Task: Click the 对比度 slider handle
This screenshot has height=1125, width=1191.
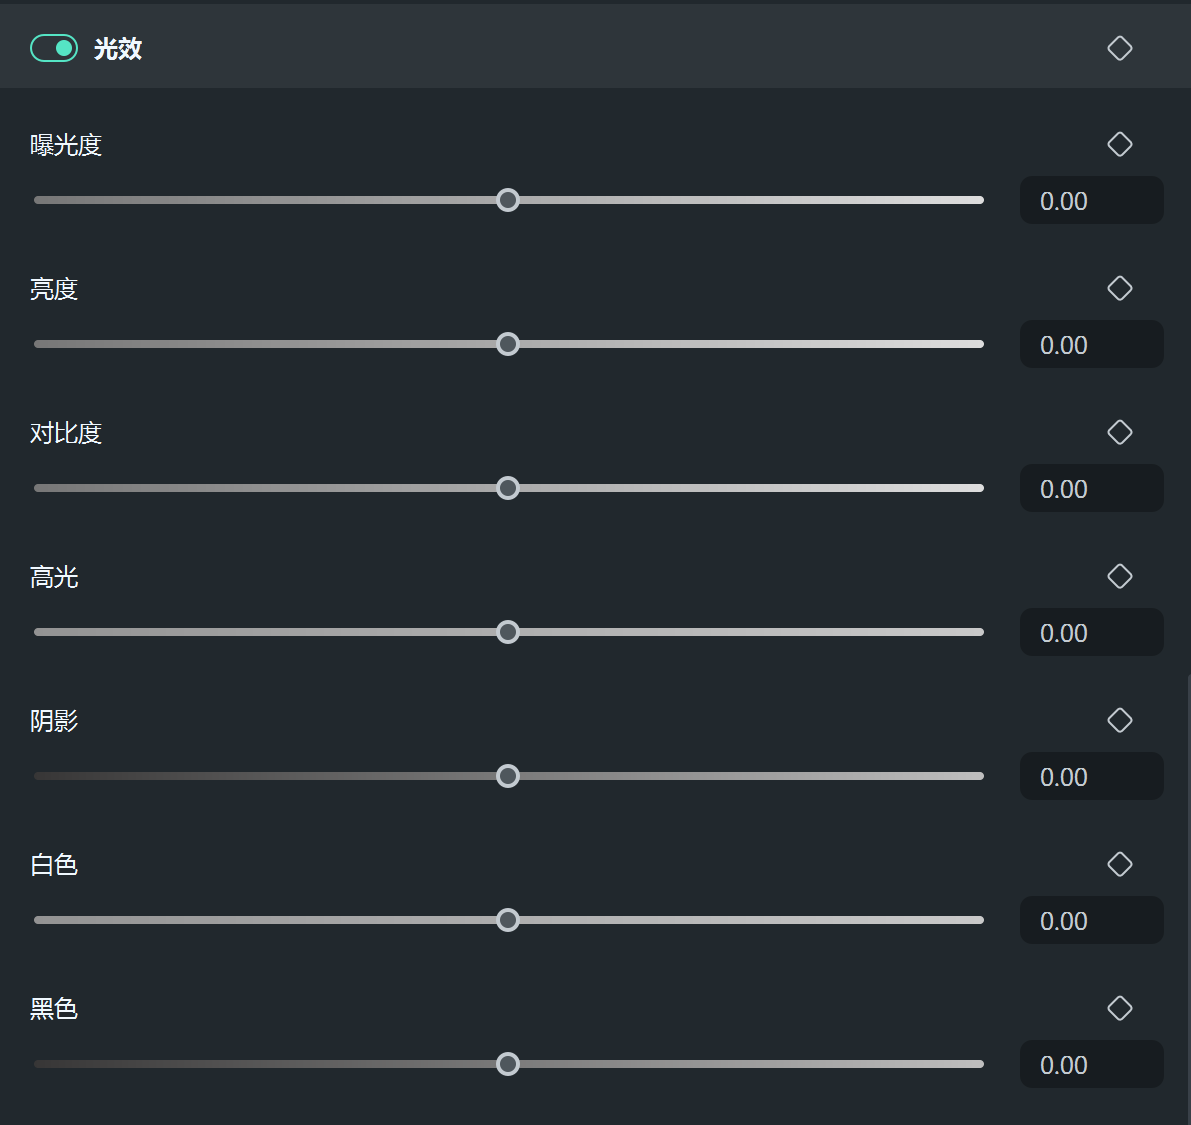Action: coord(508,488)
